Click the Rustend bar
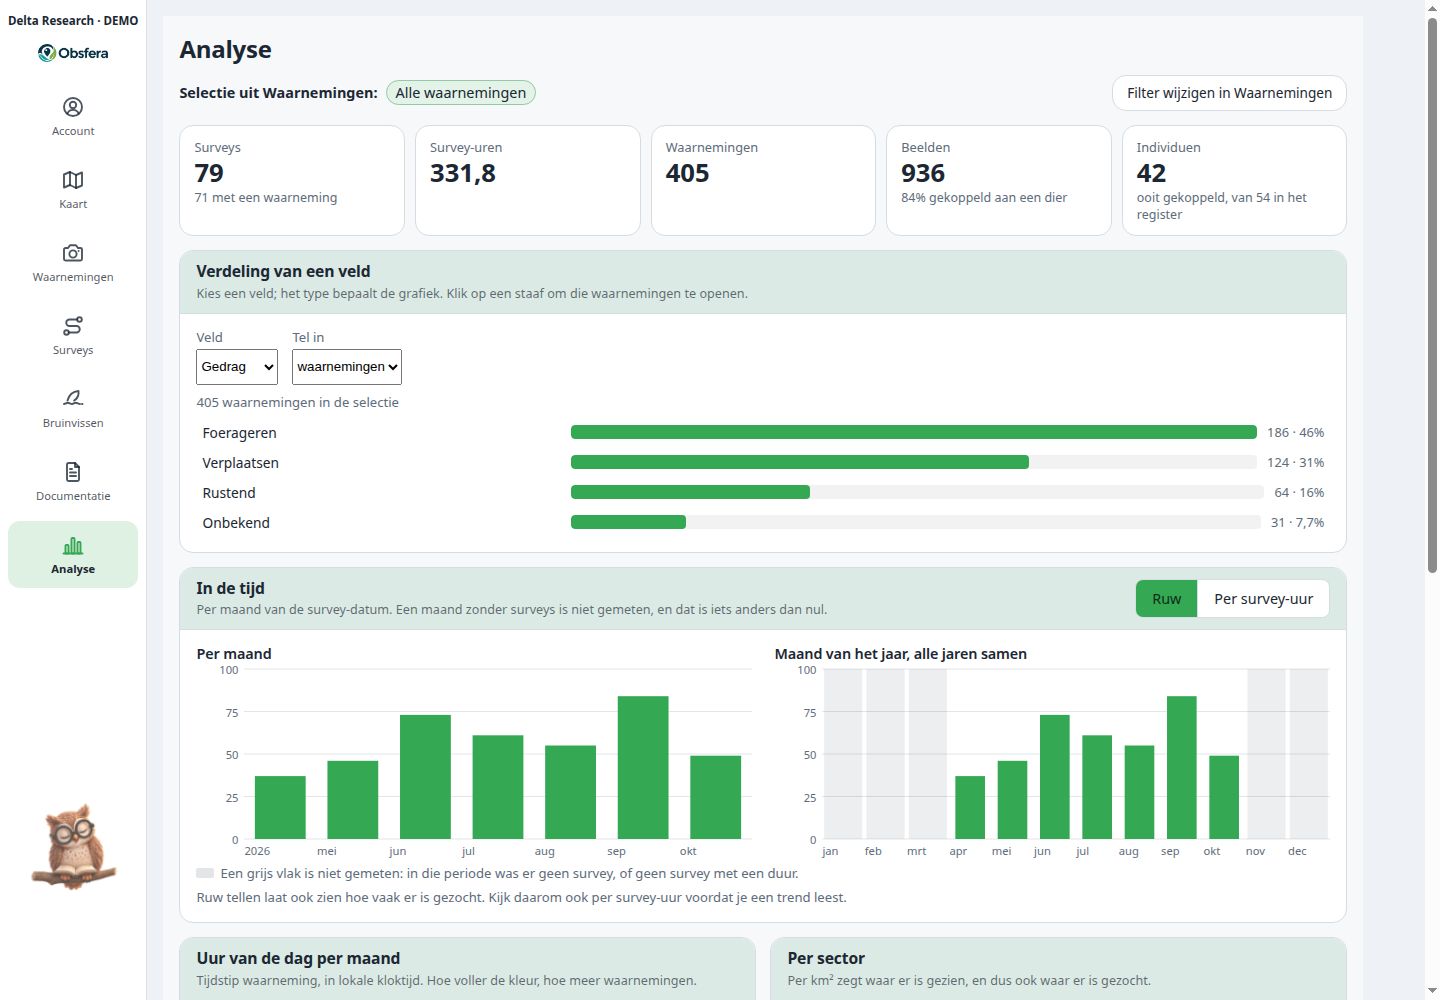 [x=690, y=492]
